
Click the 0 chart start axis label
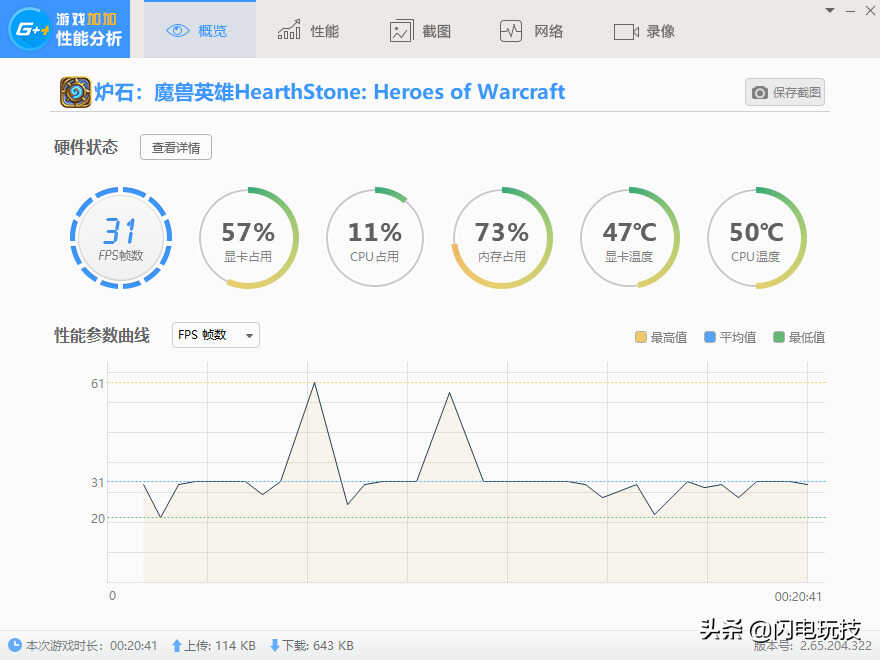click(112, 595)
